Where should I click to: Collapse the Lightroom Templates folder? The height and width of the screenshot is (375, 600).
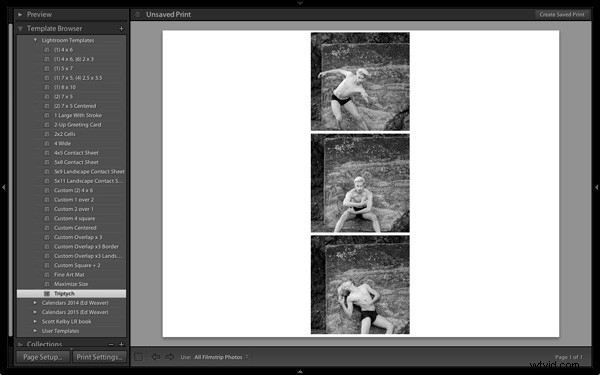pyautogui.click(x=35, y=40)
